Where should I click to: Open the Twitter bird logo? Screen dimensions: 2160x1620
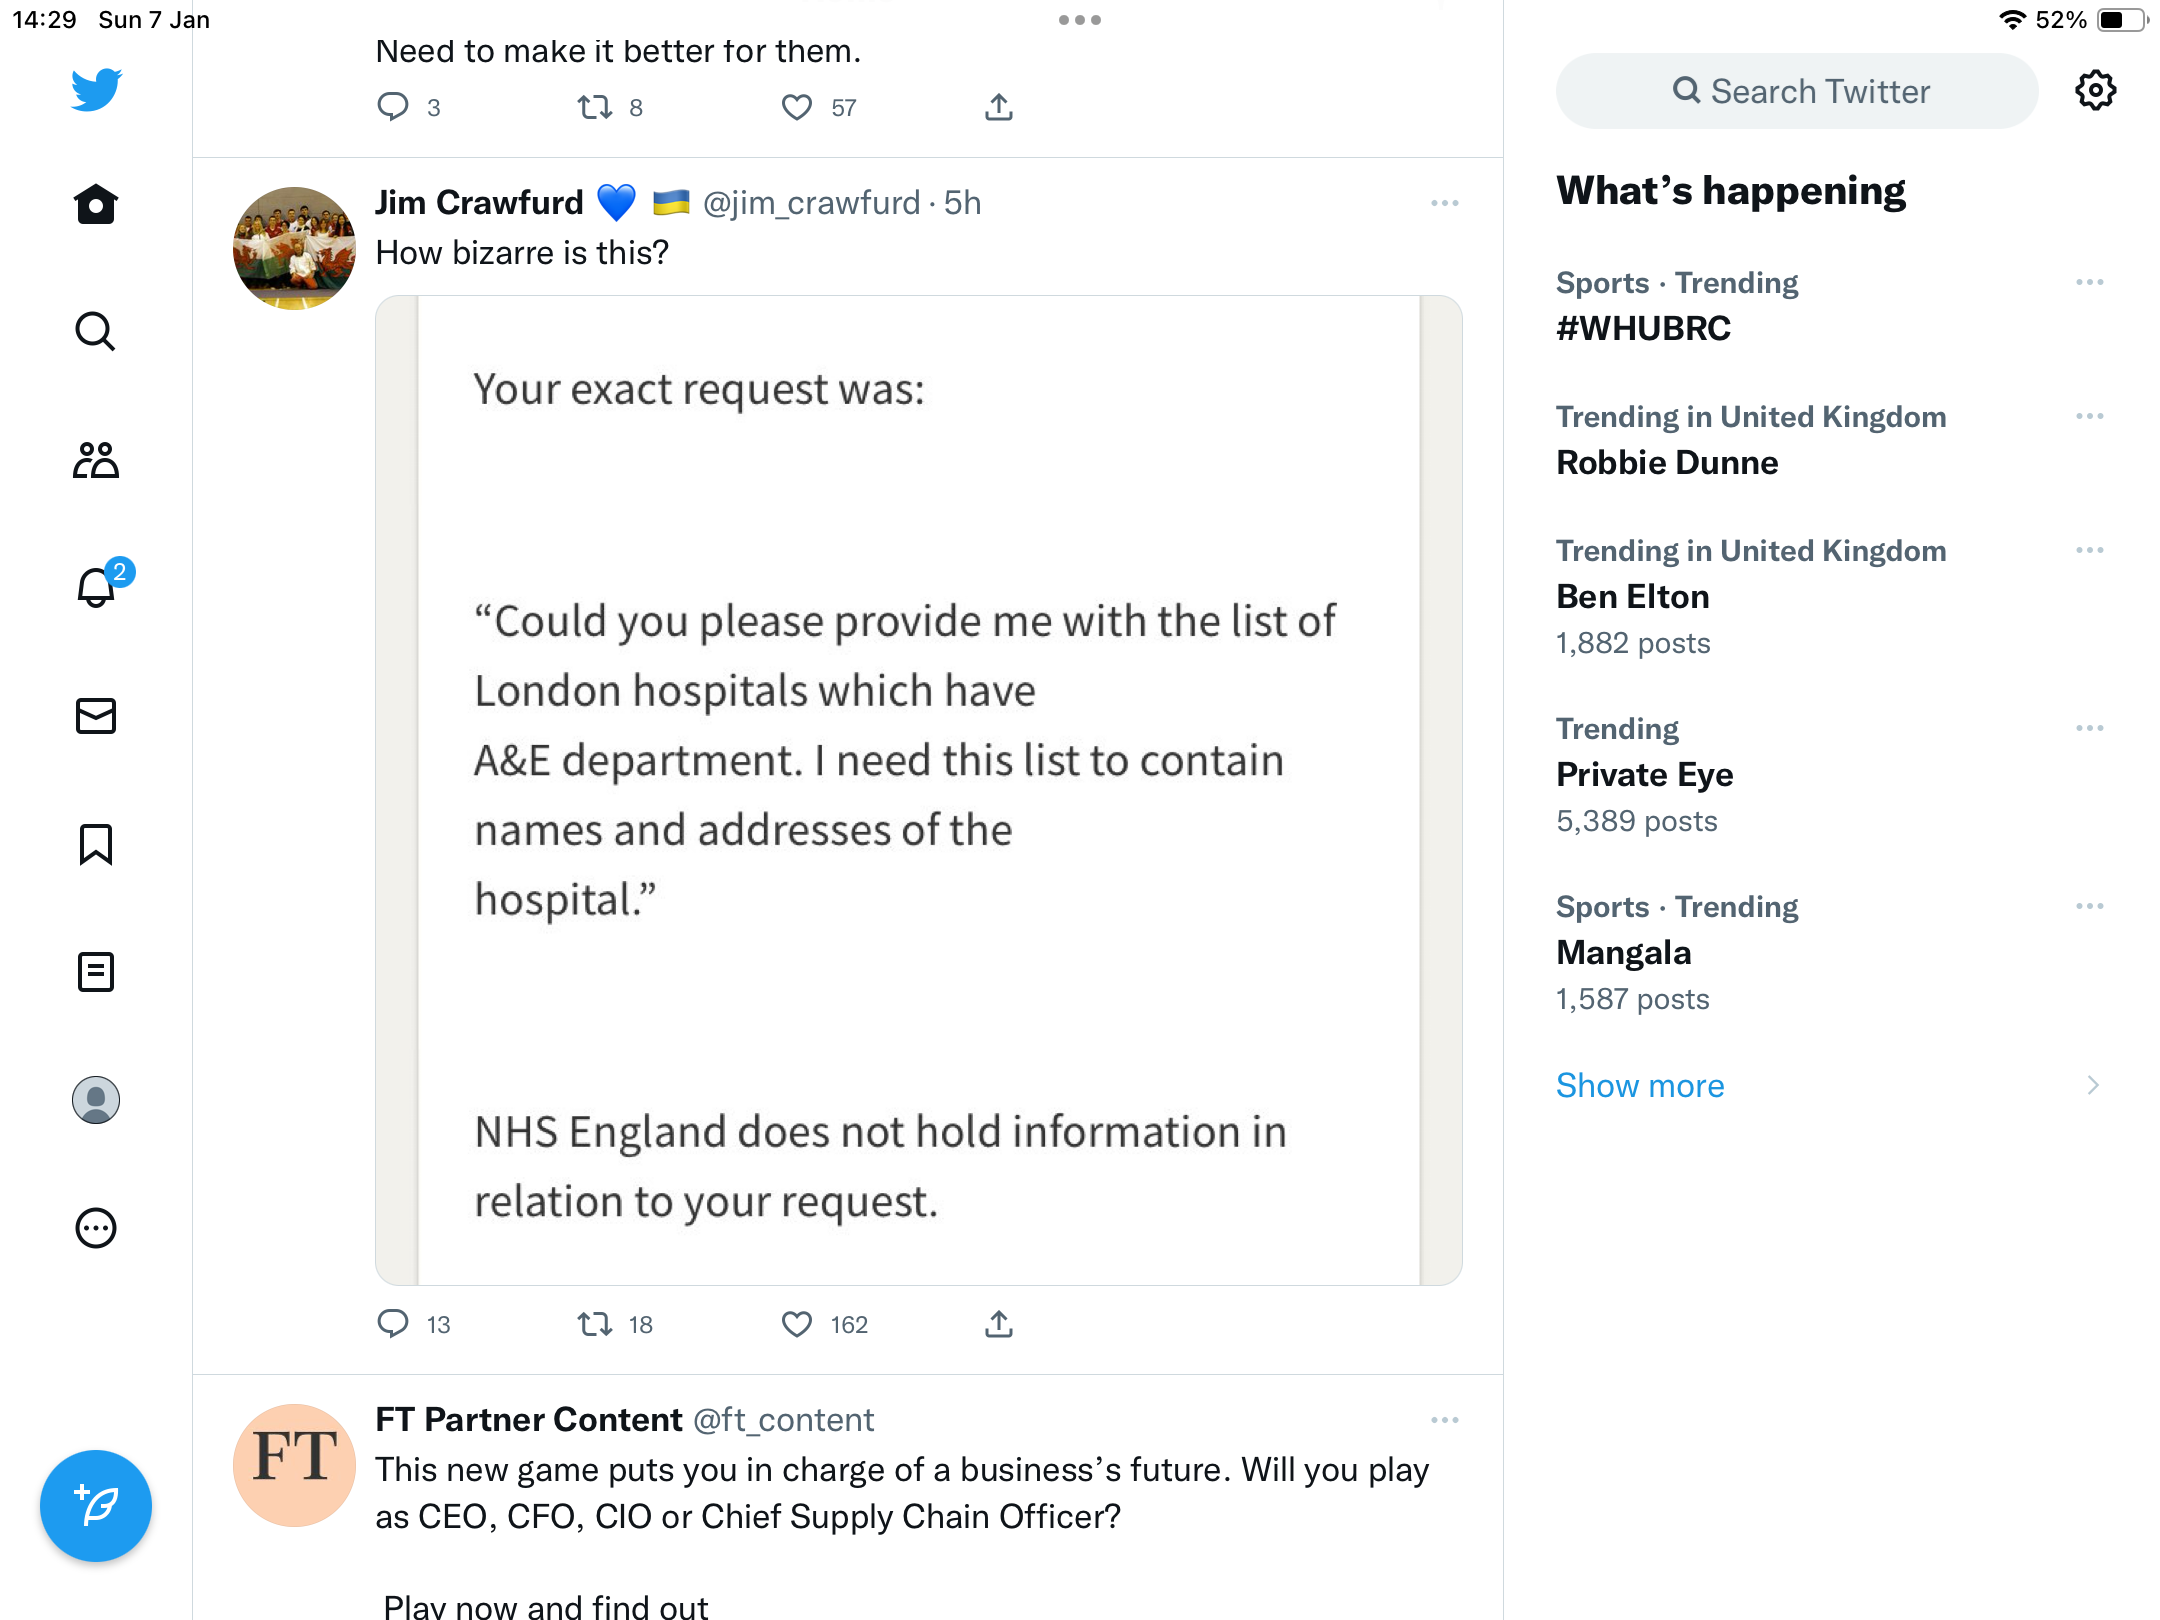pos(96,90)
